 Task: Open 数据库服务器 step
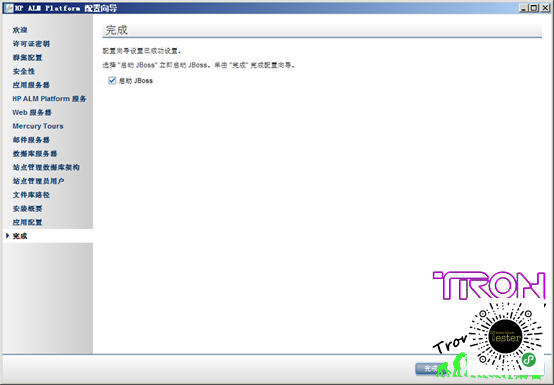[35, 154]
